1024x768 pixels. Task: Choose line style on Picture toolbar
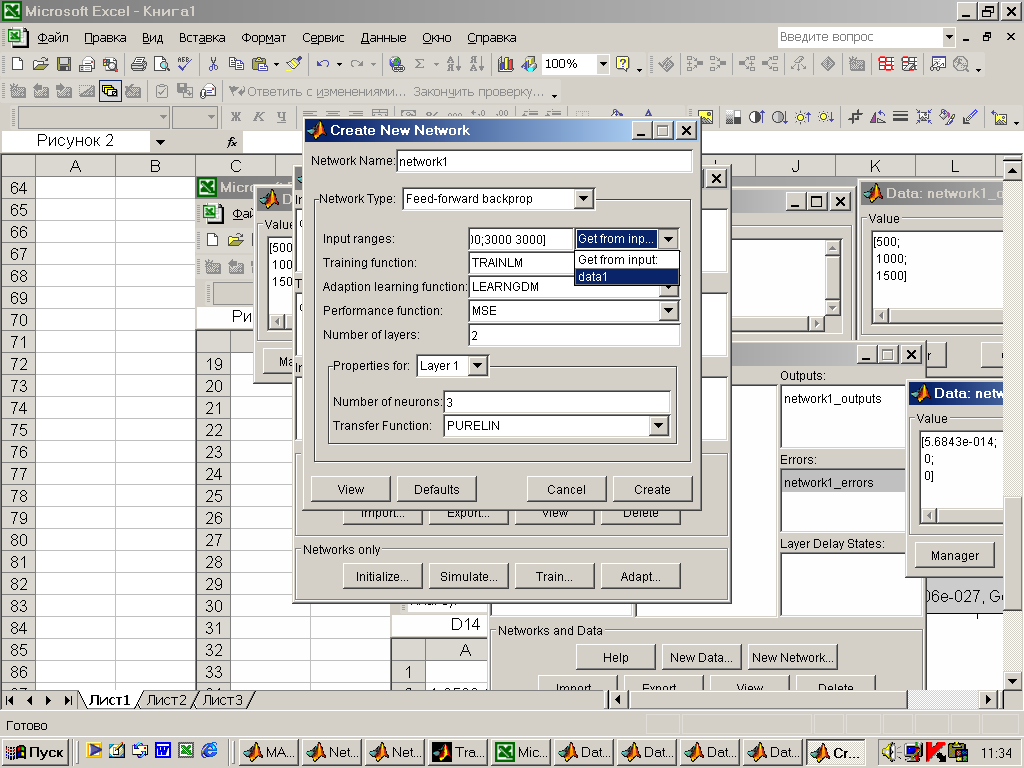pos(900,117)
